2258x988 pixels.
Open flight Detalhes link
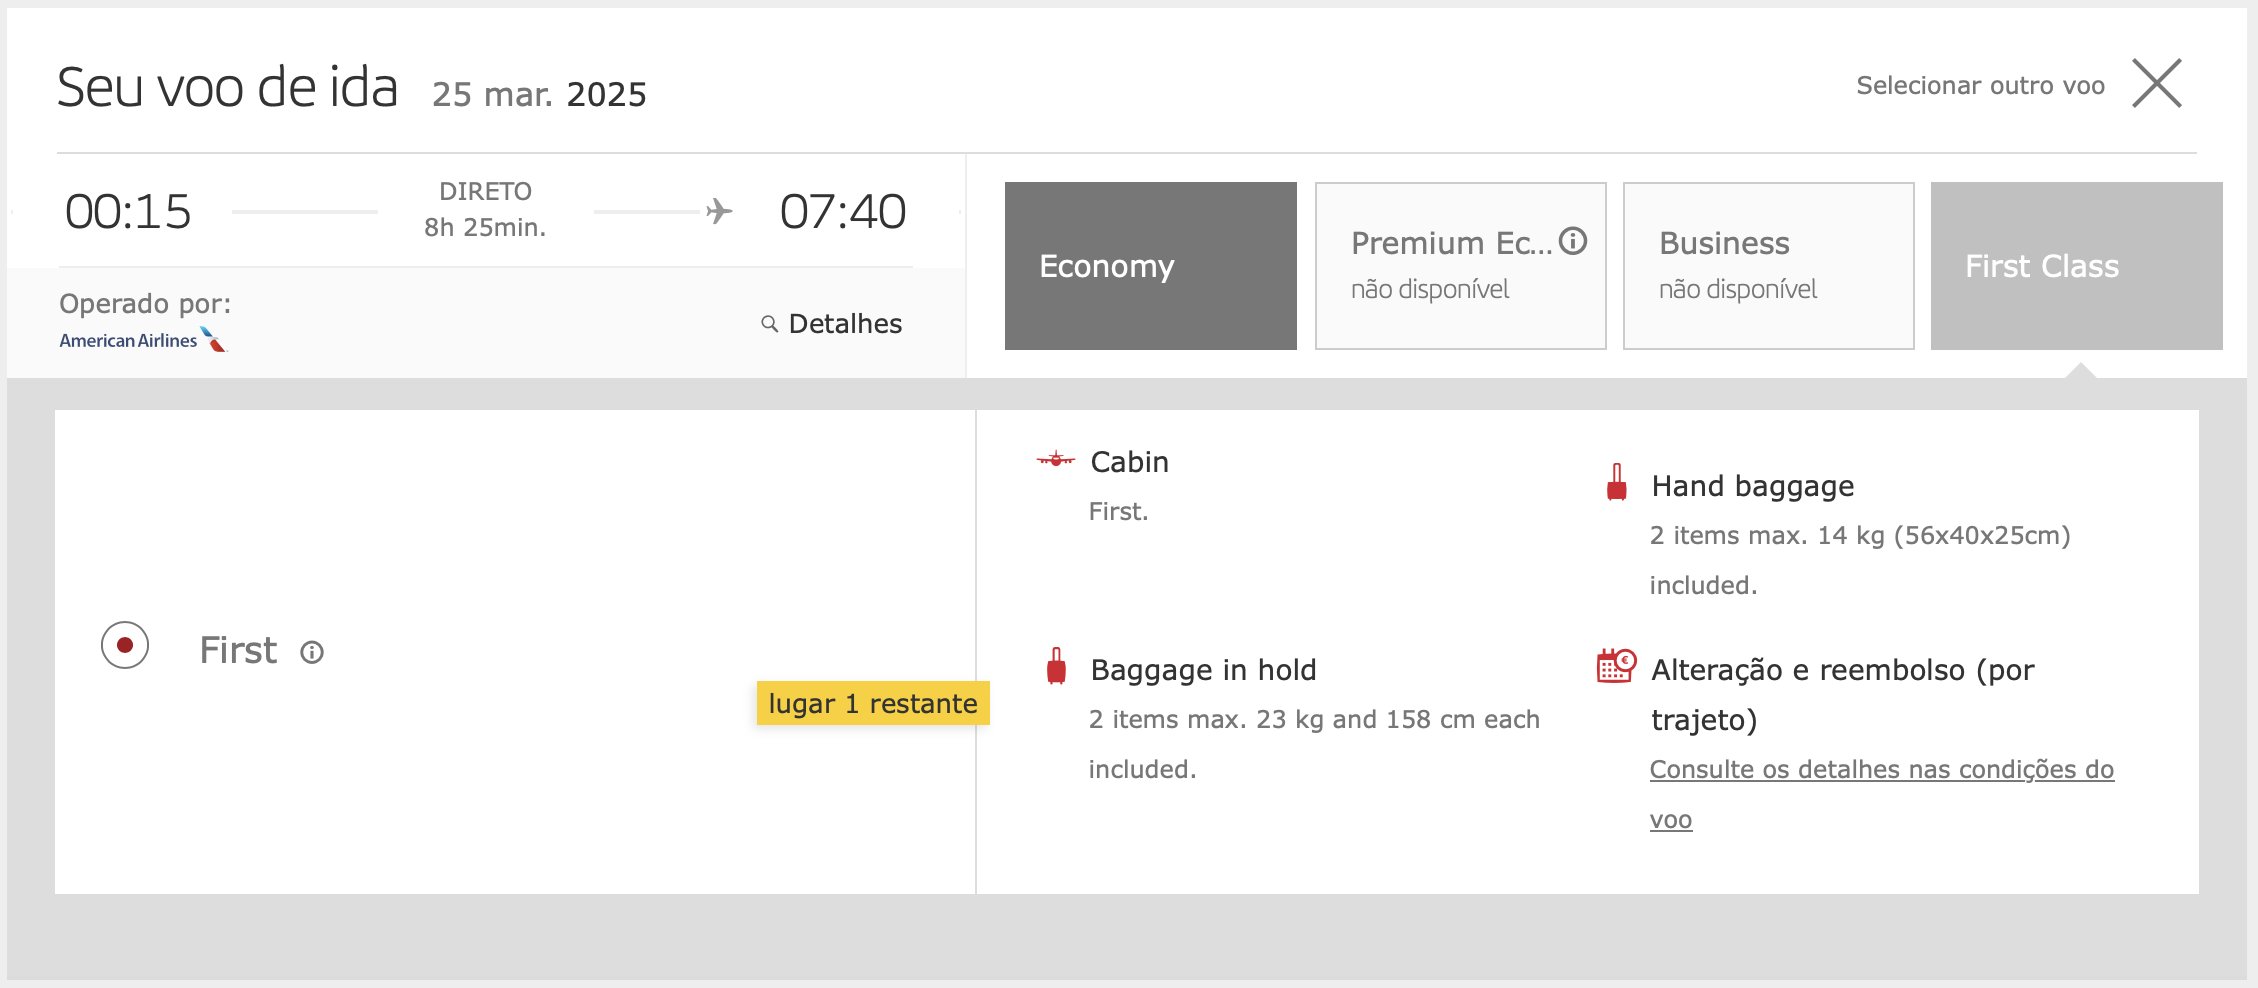(x=845, y=324)
